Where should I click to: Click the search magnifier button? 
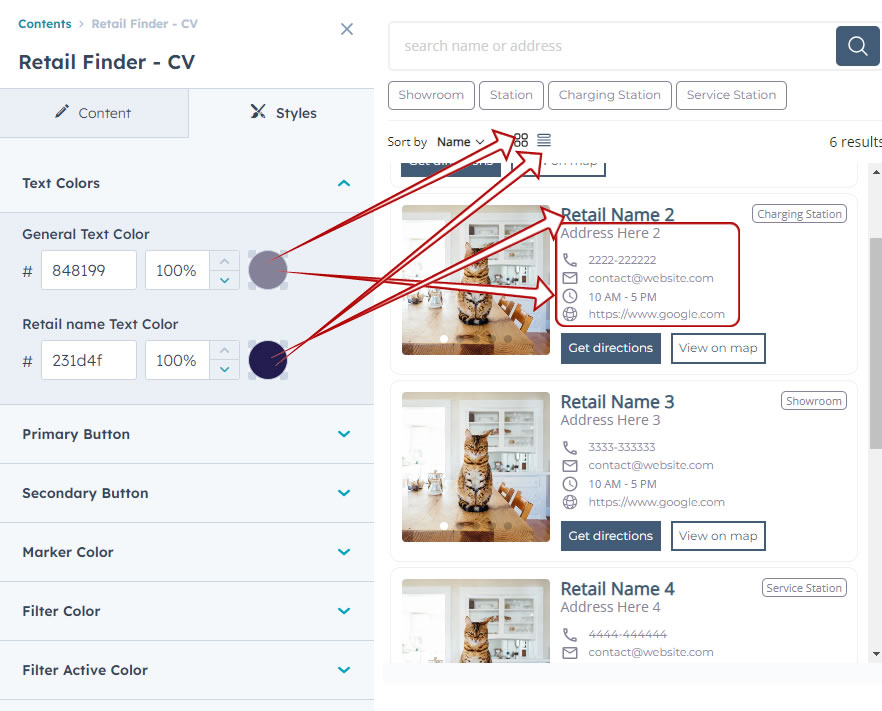point(857,46)
